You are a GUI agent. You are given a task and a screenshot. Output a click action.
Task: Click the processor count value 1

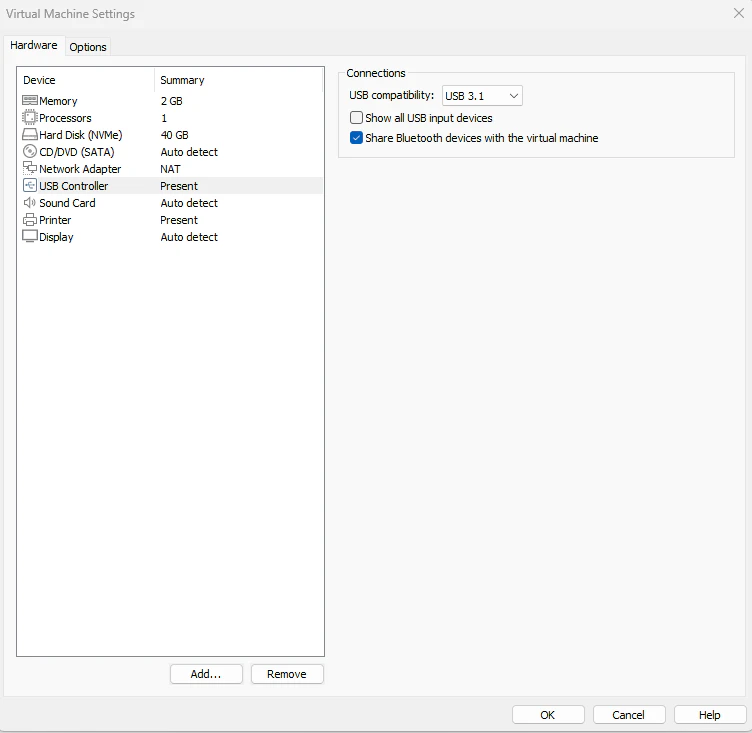click(164, 118)
